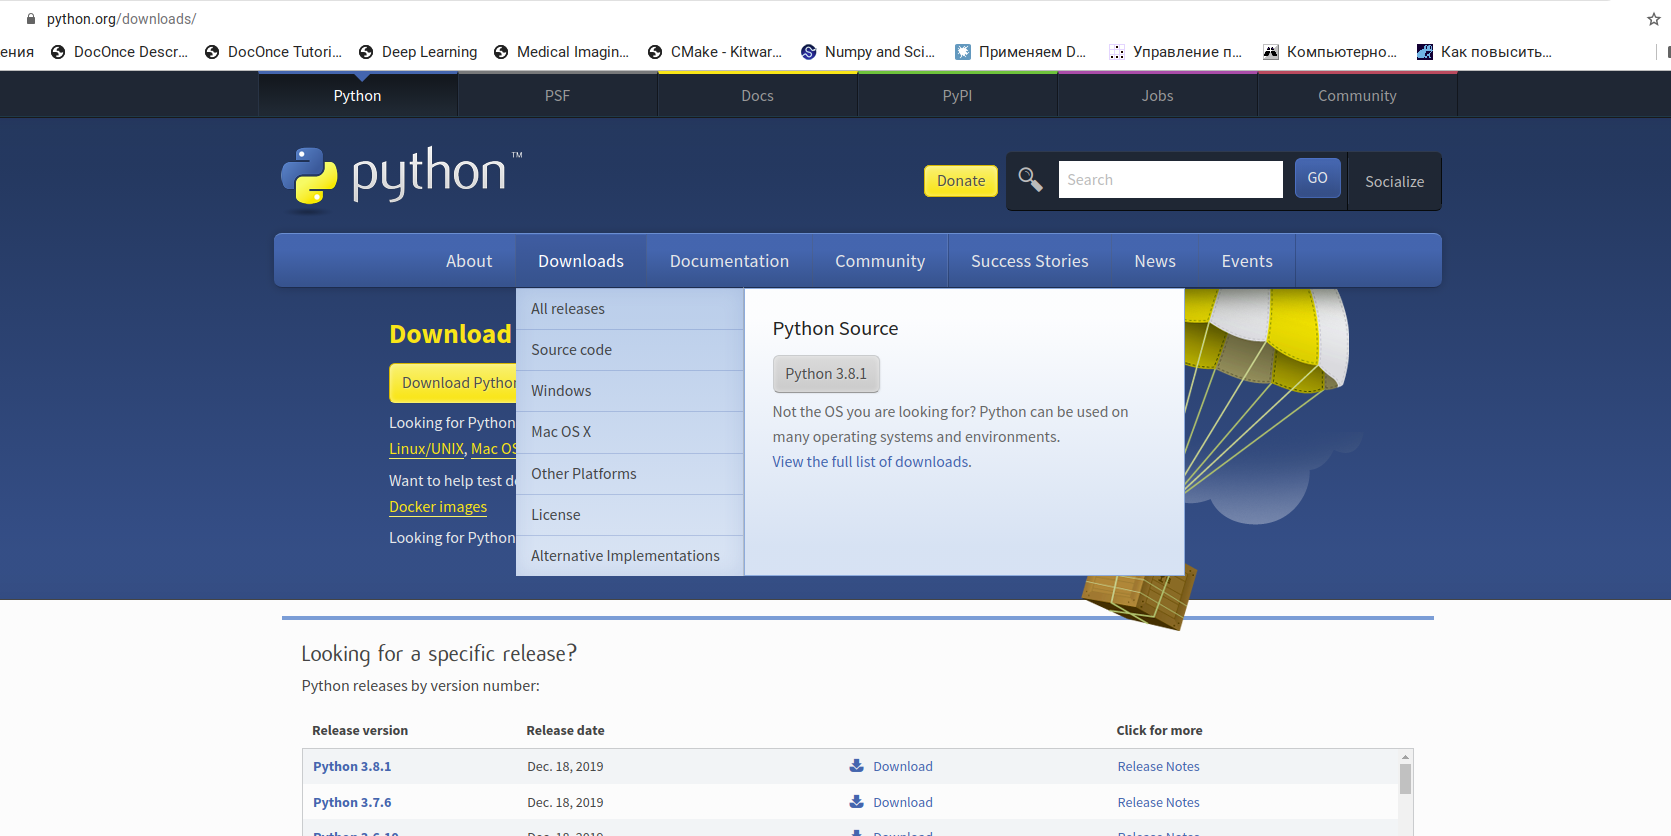Focus the Search input field
Viewport: 1671px width, 836px height.
(x=1170, y=180)
